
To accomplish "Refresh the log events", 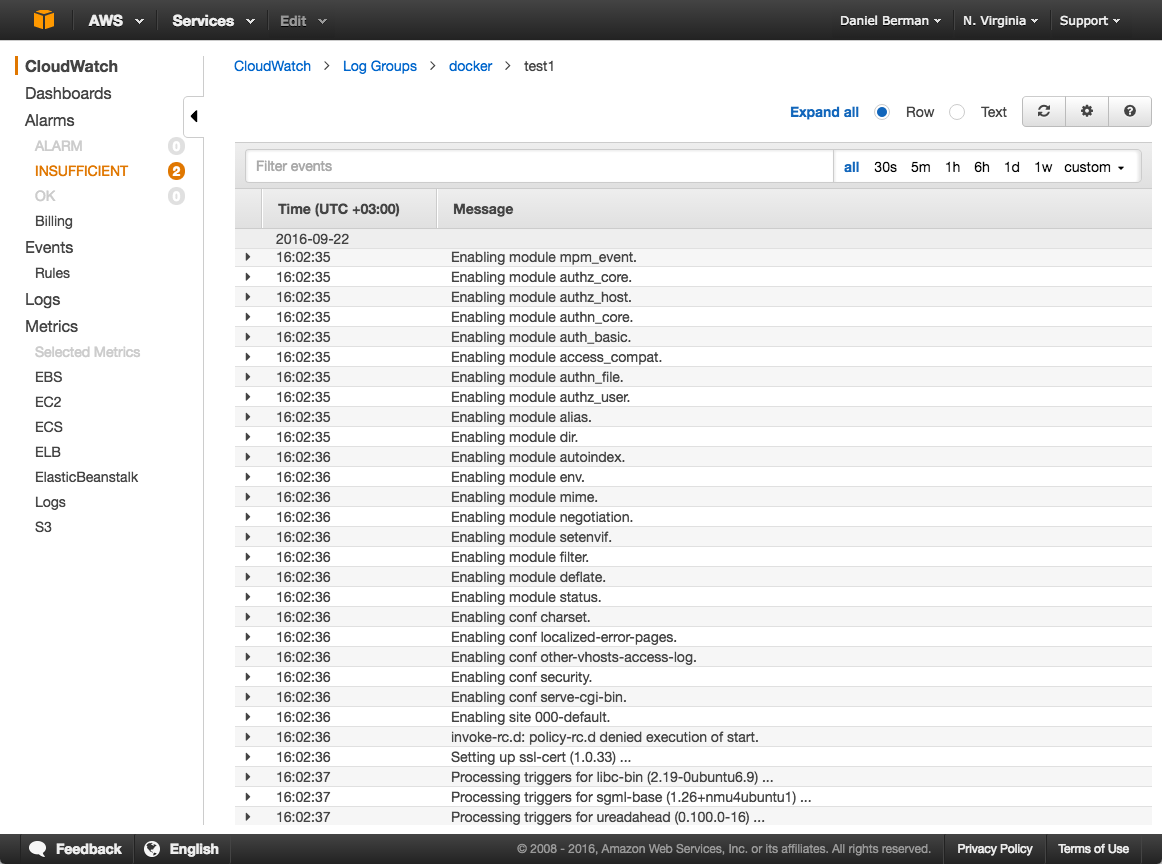I will pos(1043,111).
